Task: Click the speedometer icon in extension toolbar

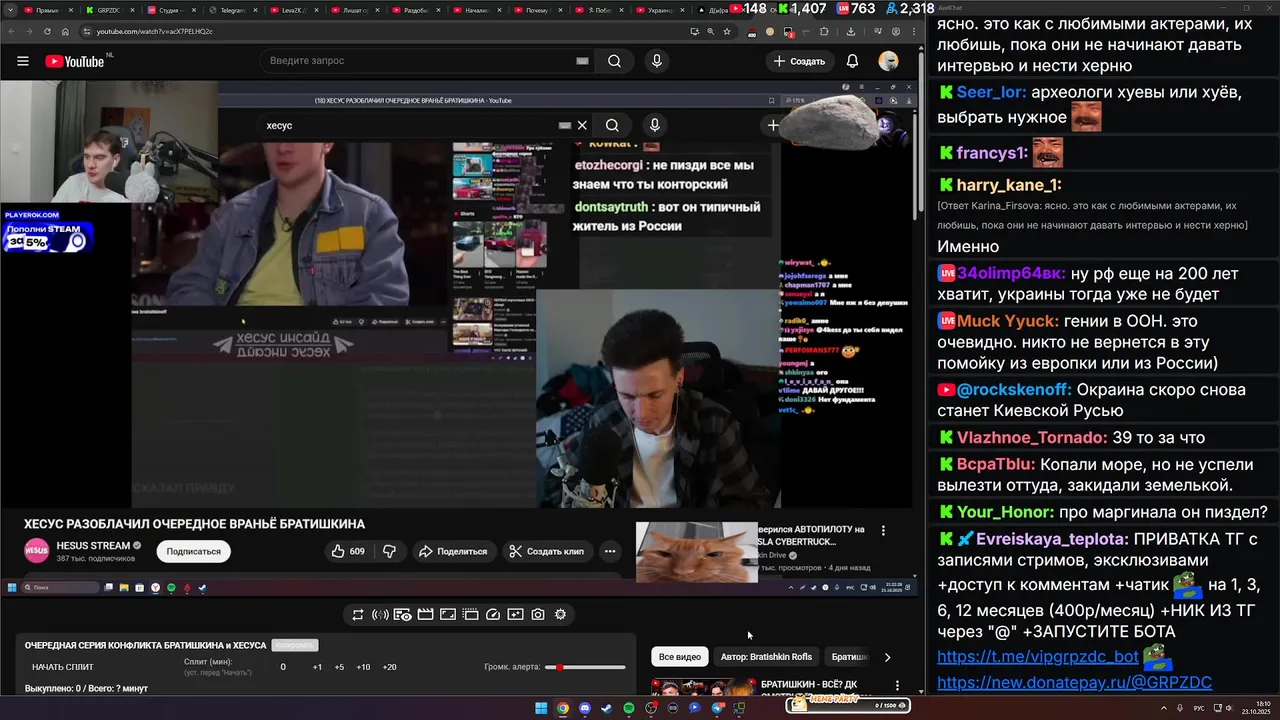Action: (x=492, y=614)
